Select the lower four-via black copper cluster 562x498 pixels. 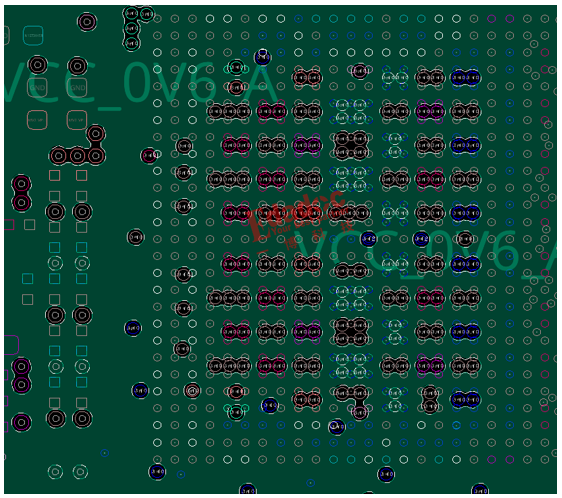351,332
